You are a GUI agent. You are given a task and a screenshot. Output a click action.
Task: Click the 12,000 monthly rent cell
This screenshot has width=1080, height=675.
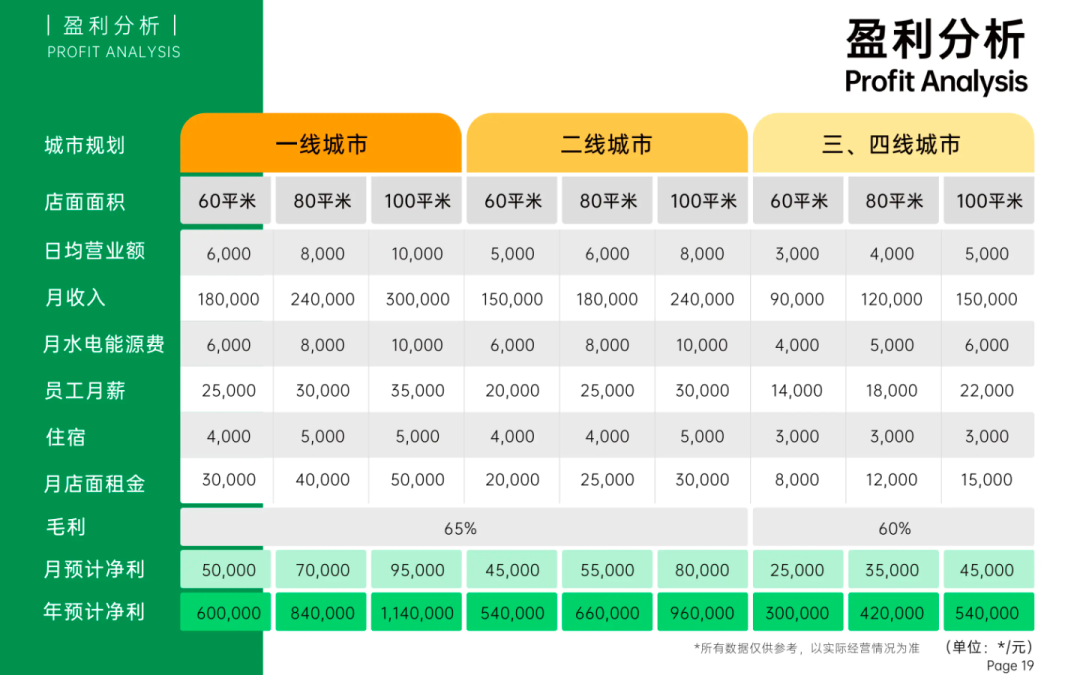pyautogui.click(x=892, y=479)
